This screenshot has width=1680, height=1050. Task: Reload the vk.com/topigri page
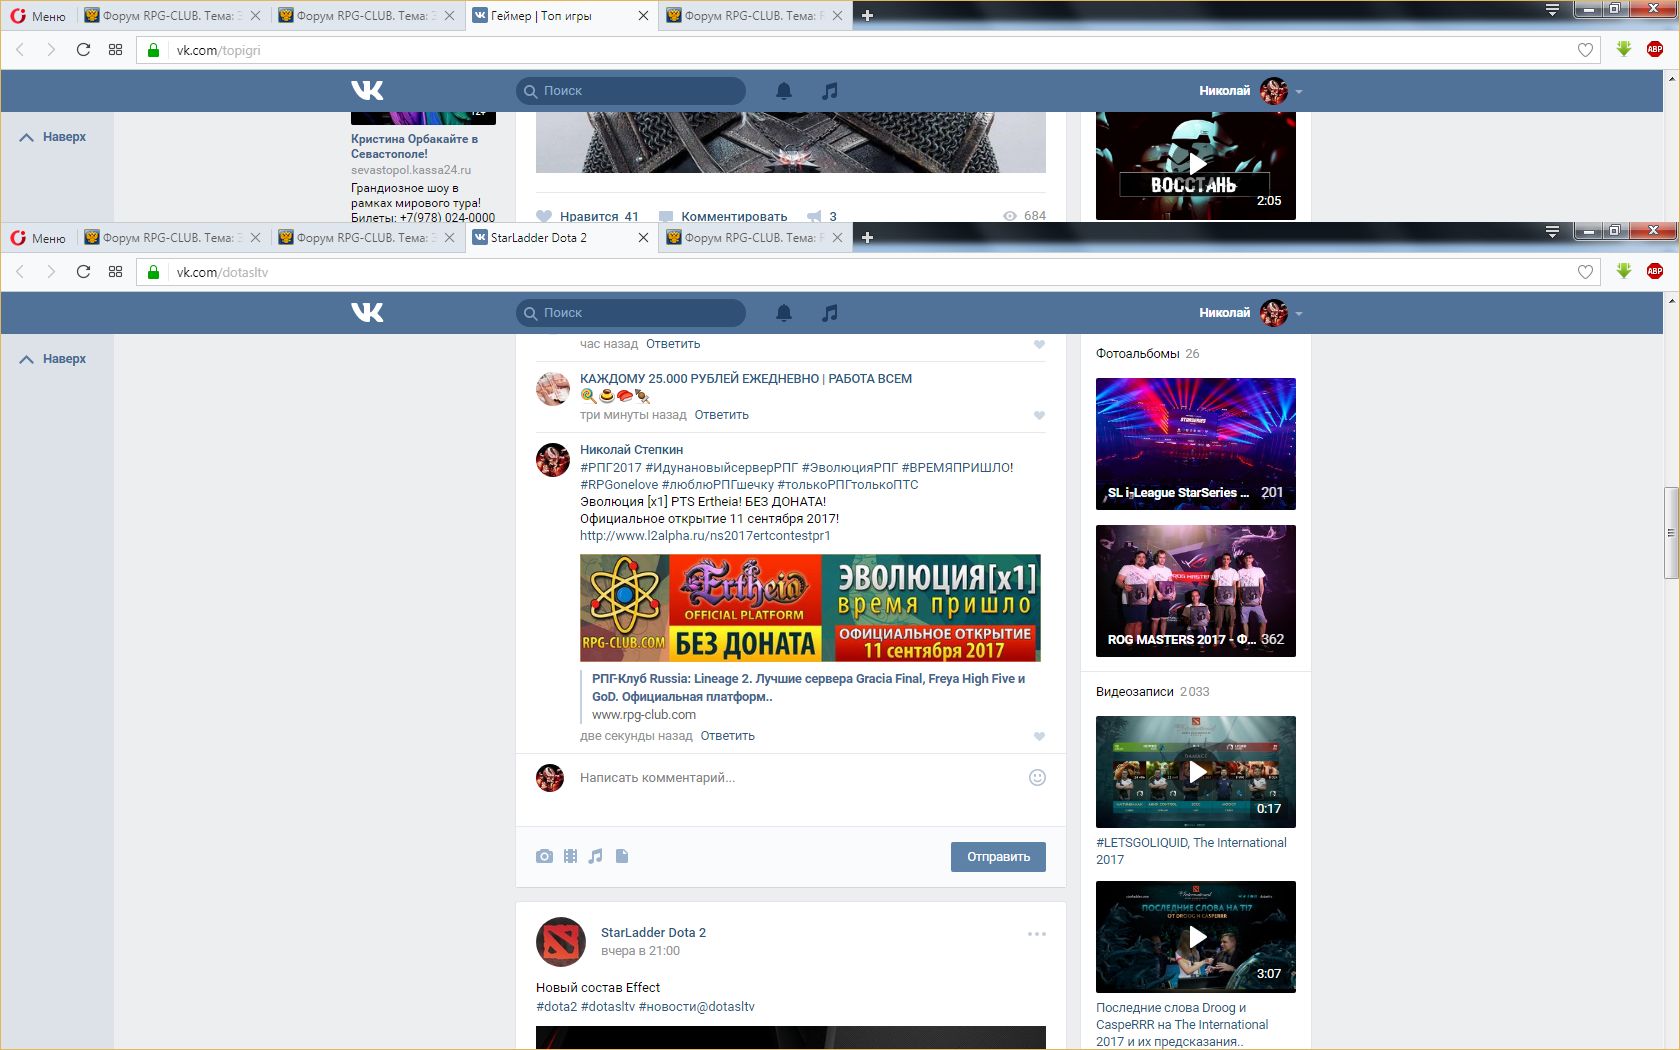click(83, 50)
